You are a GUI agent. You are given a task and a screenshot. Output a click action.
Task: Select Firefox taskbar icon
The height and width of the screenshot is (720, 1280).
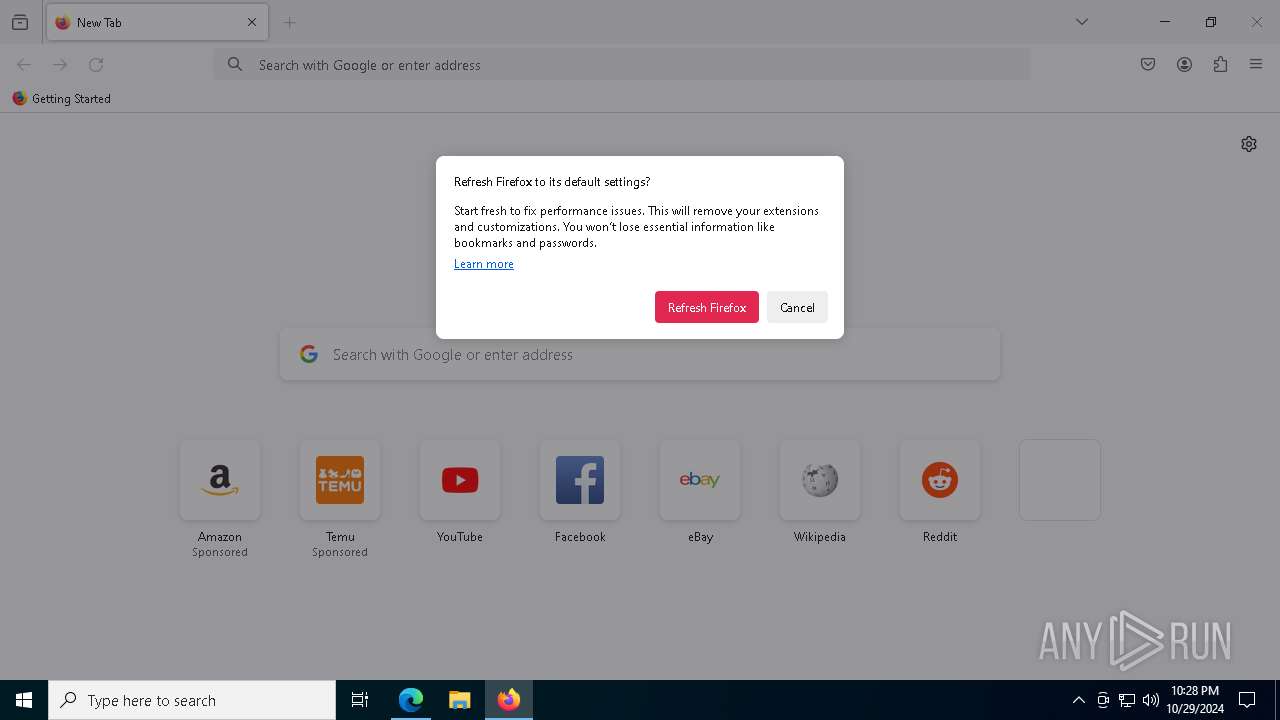(509, 700)
